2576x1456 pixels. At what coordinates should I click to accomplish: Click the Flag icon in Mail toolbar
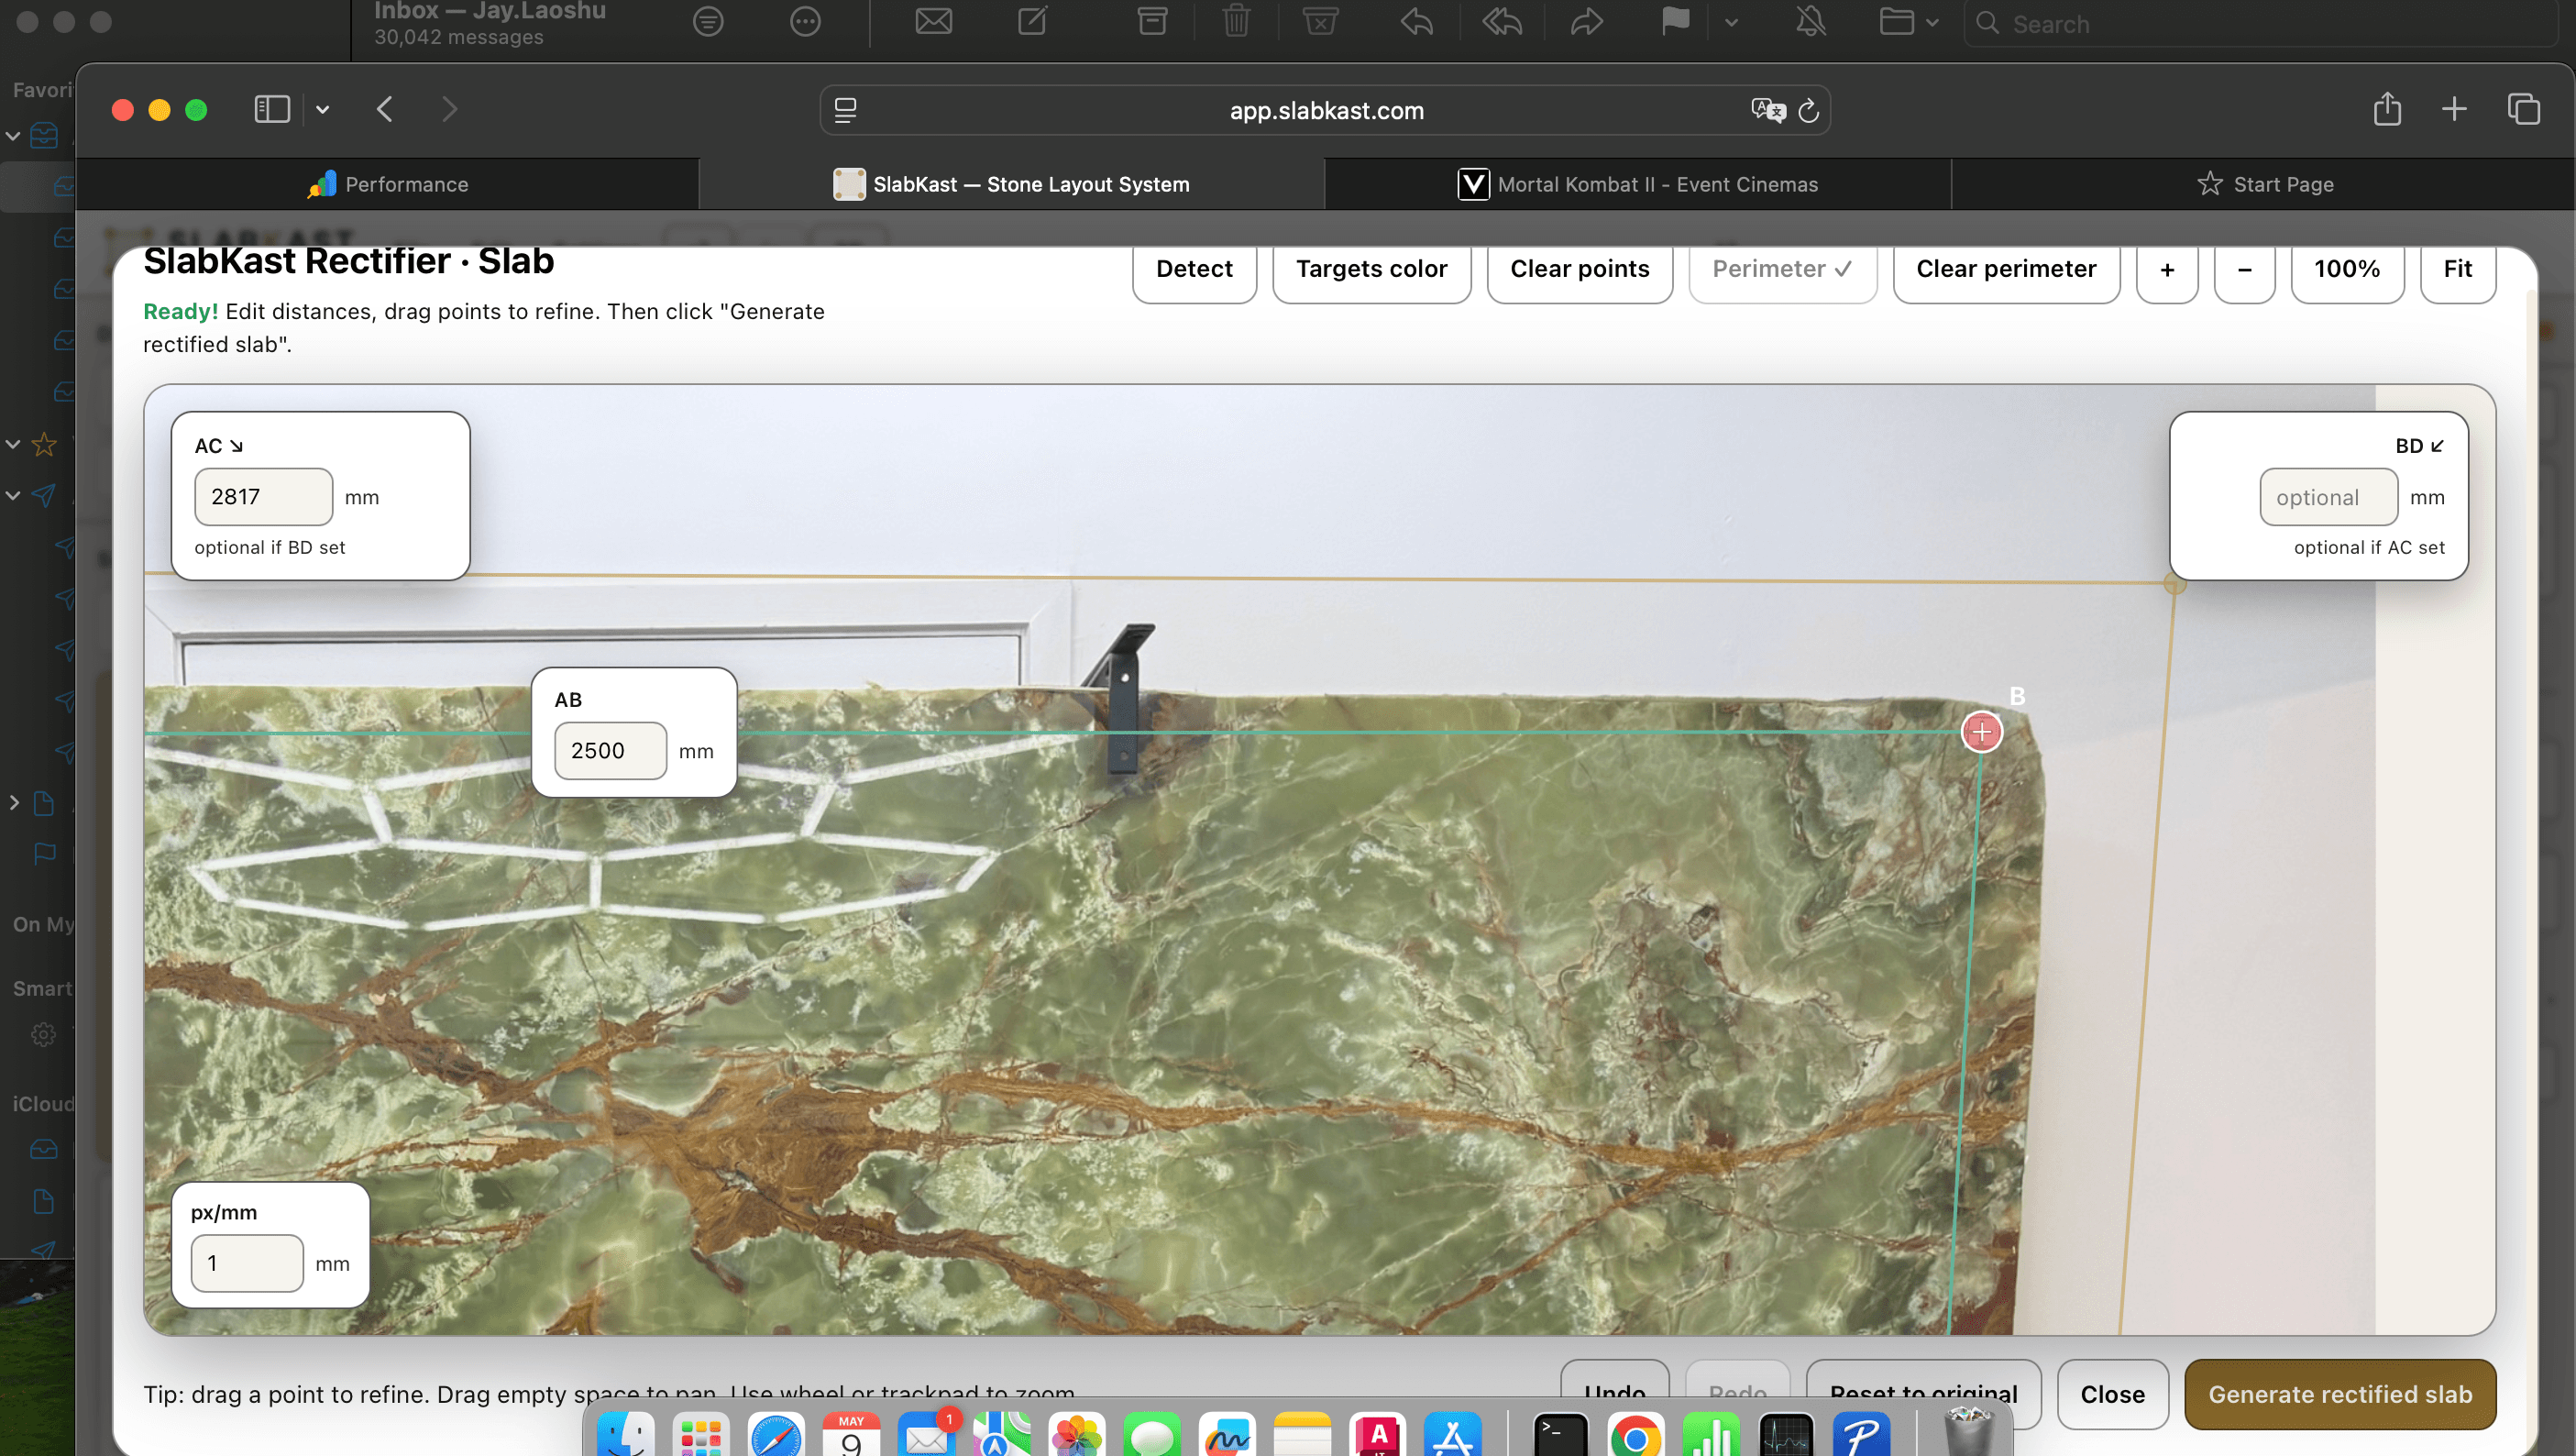[x=1676, y=21]
